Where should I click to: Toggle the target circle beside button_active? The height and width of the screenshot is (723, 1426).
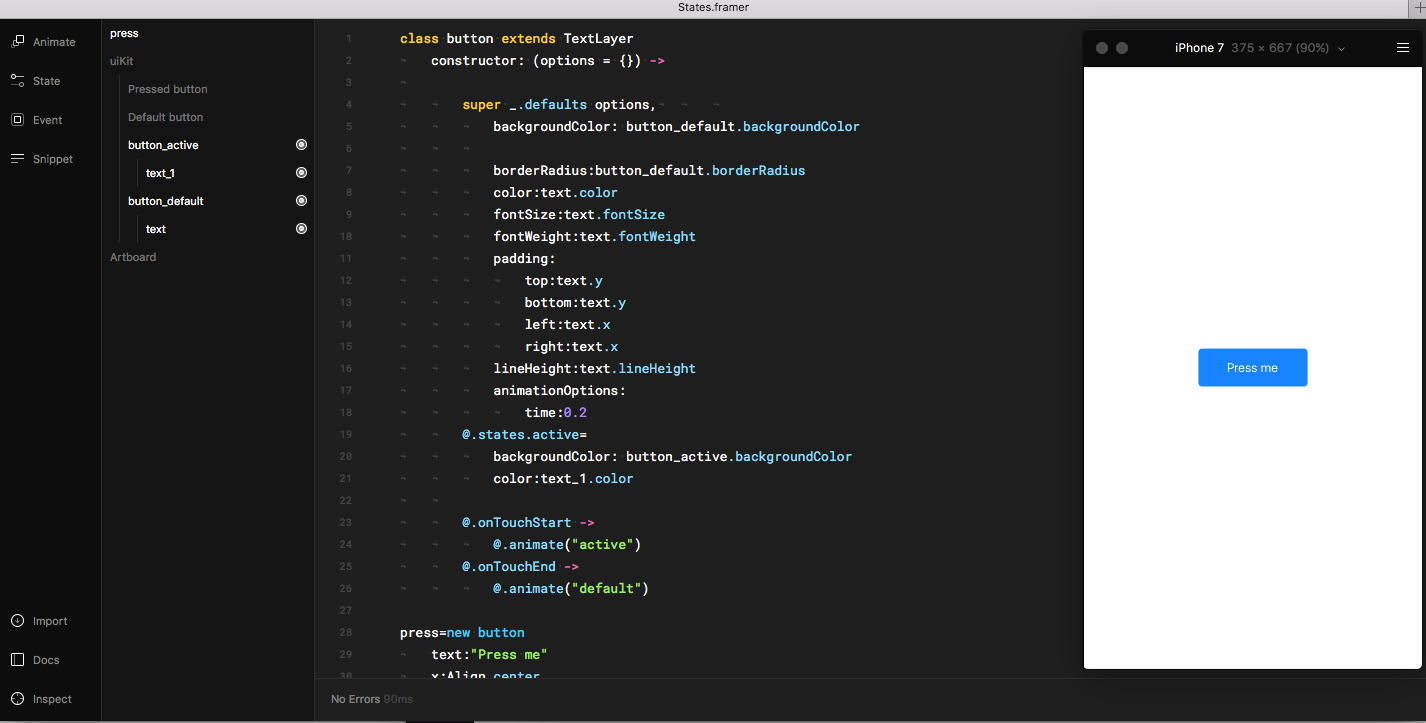(x=301, y=144)
